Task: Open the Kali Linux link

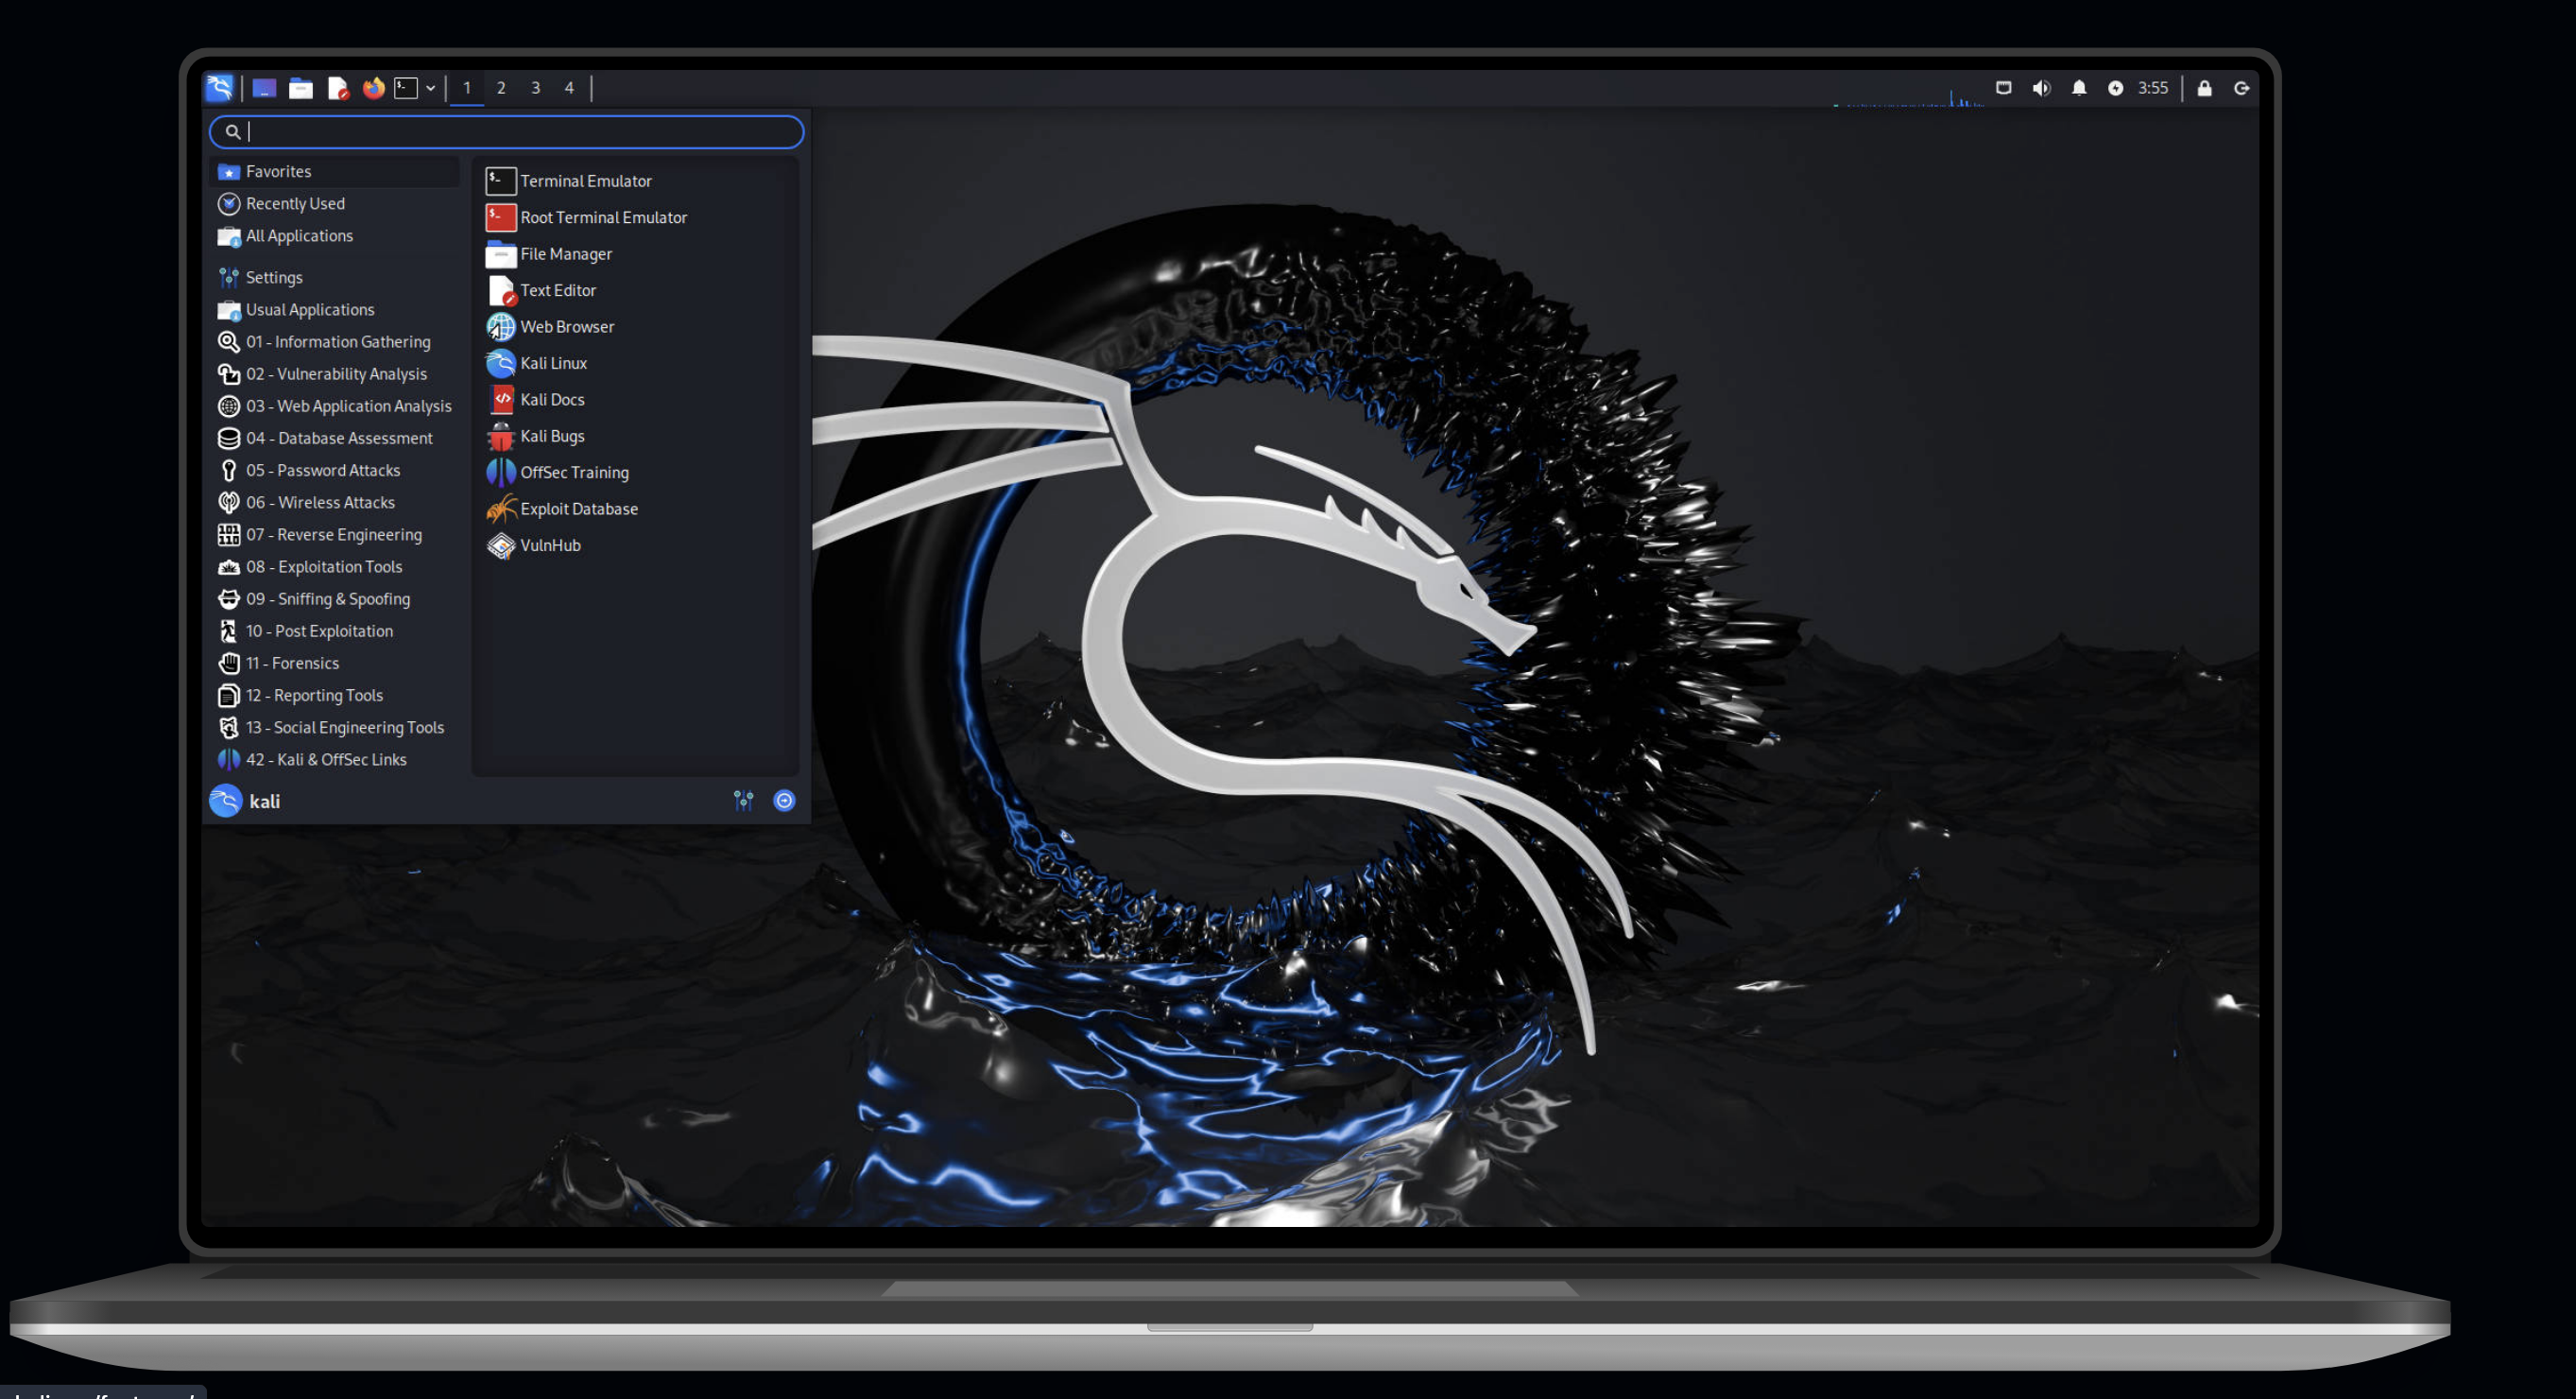Action: coord(636,363)
